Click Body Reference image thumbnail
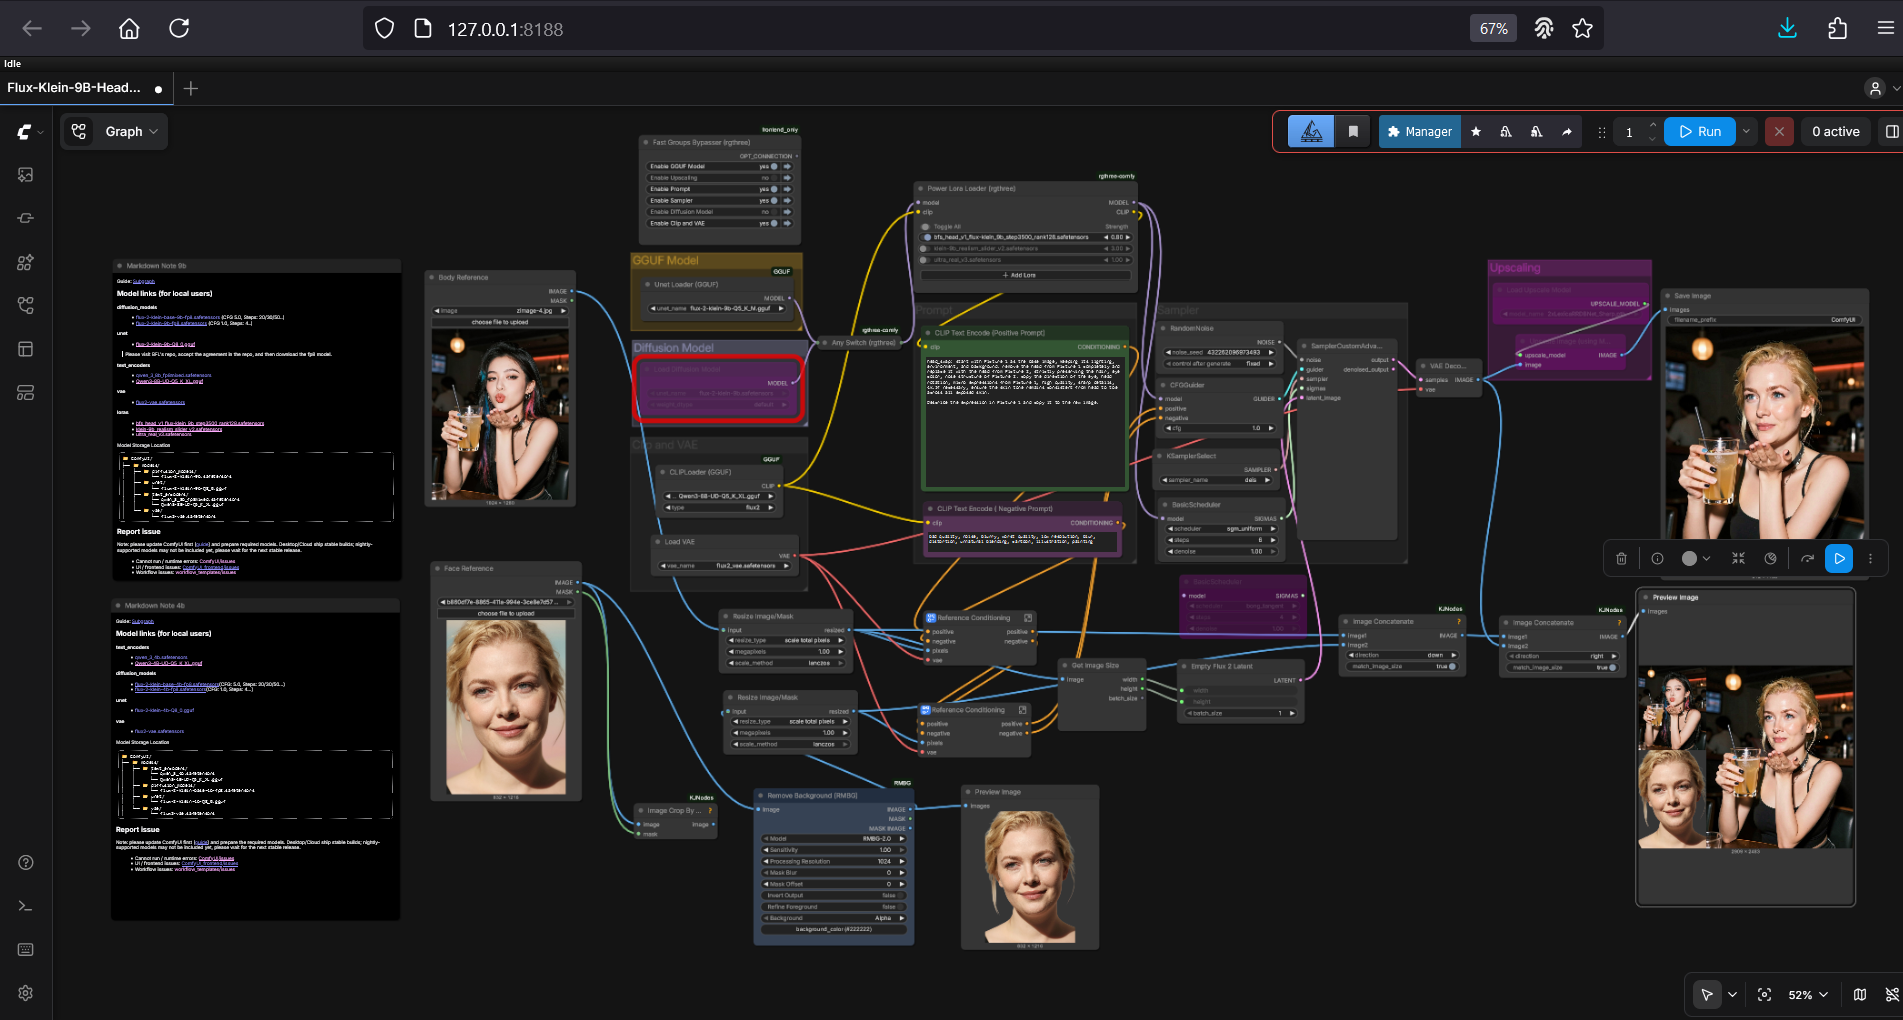The image size is (1903, 1020). 500,415
